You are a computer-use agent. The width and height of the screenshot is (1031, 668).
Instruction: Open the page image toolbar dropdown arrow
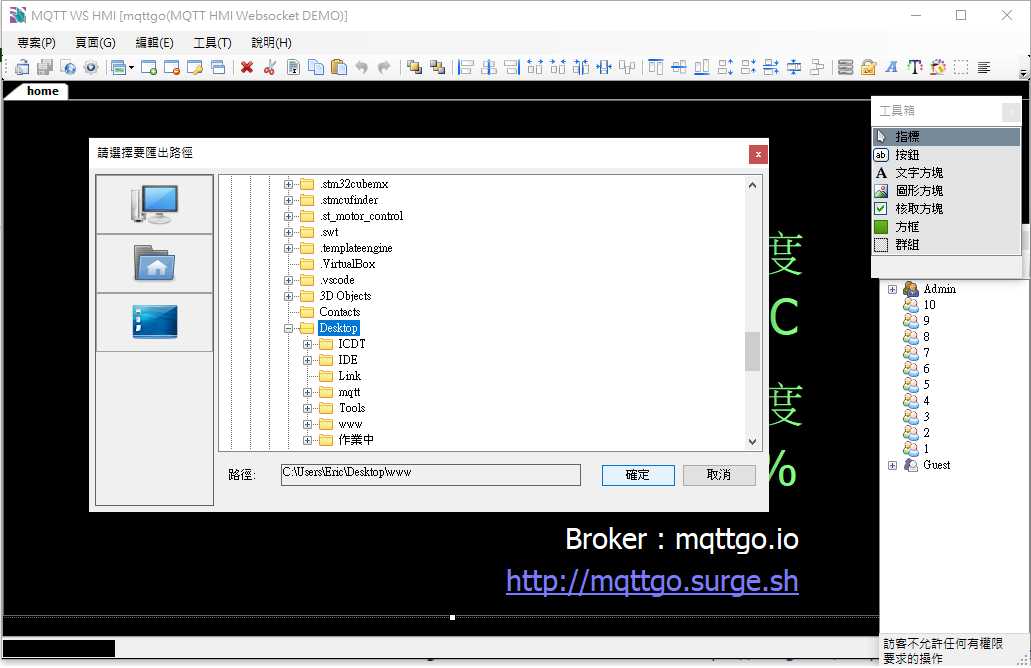[132, 68]
